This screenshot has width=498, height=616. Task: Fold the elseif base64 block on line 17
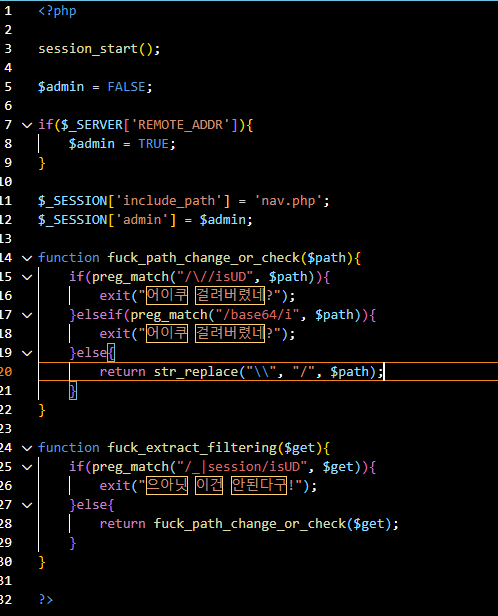27,315
